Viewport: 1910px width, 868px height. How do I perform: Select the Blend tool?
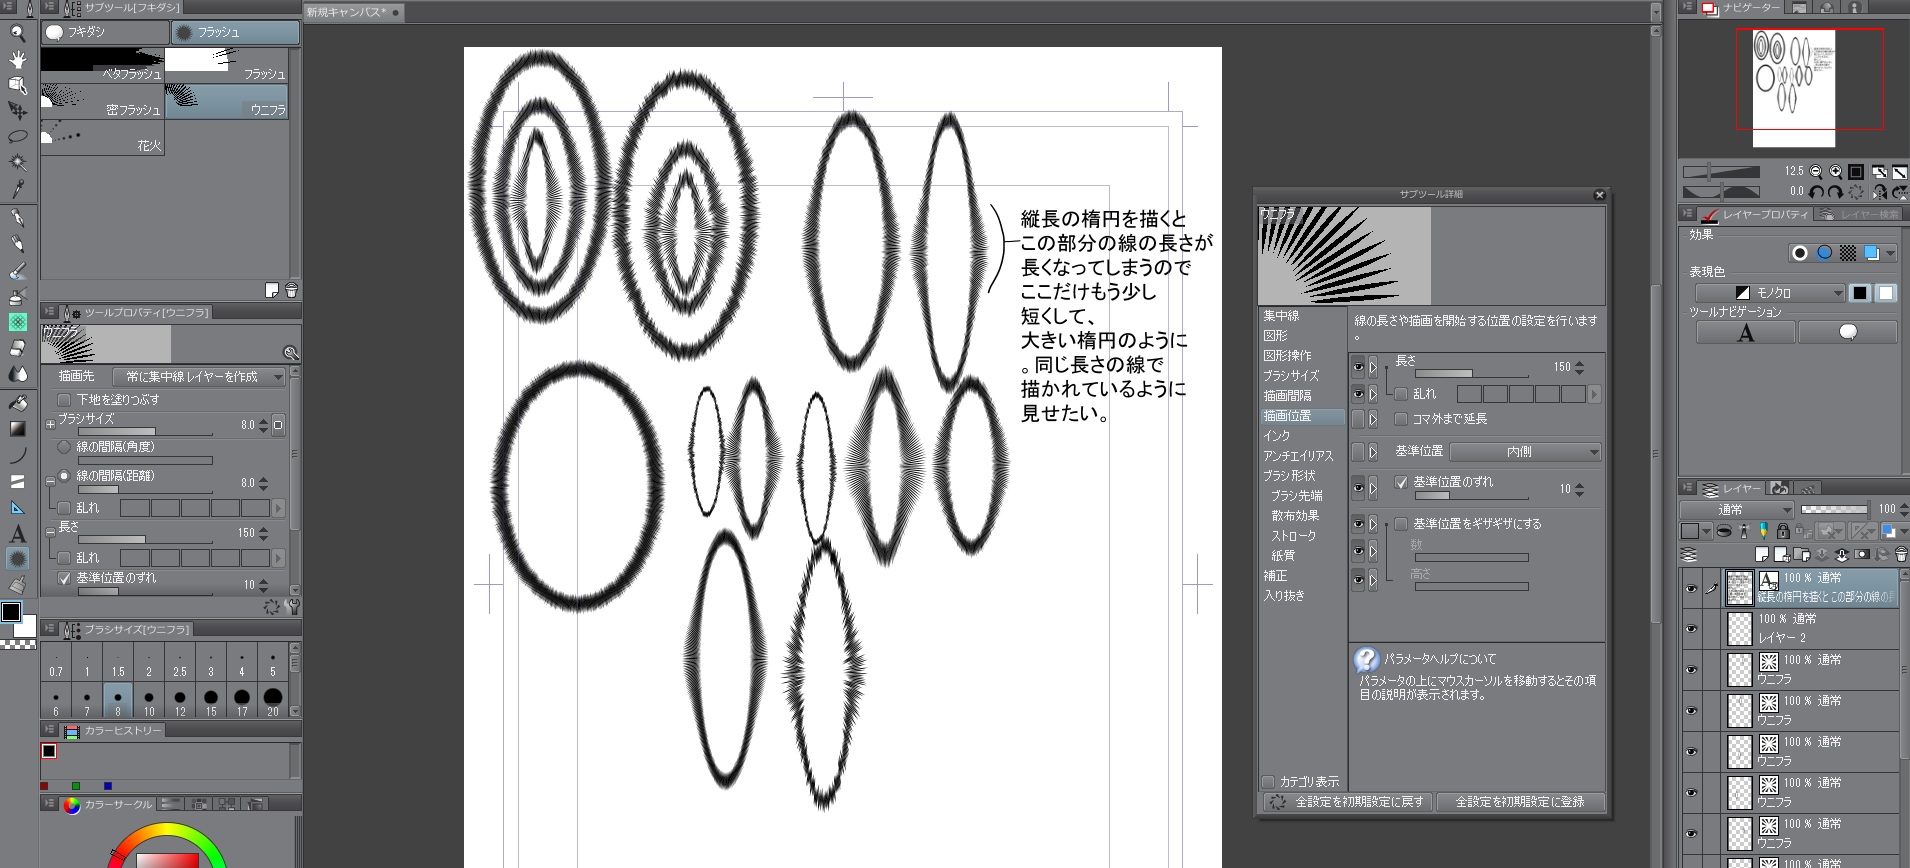(17, 374)
